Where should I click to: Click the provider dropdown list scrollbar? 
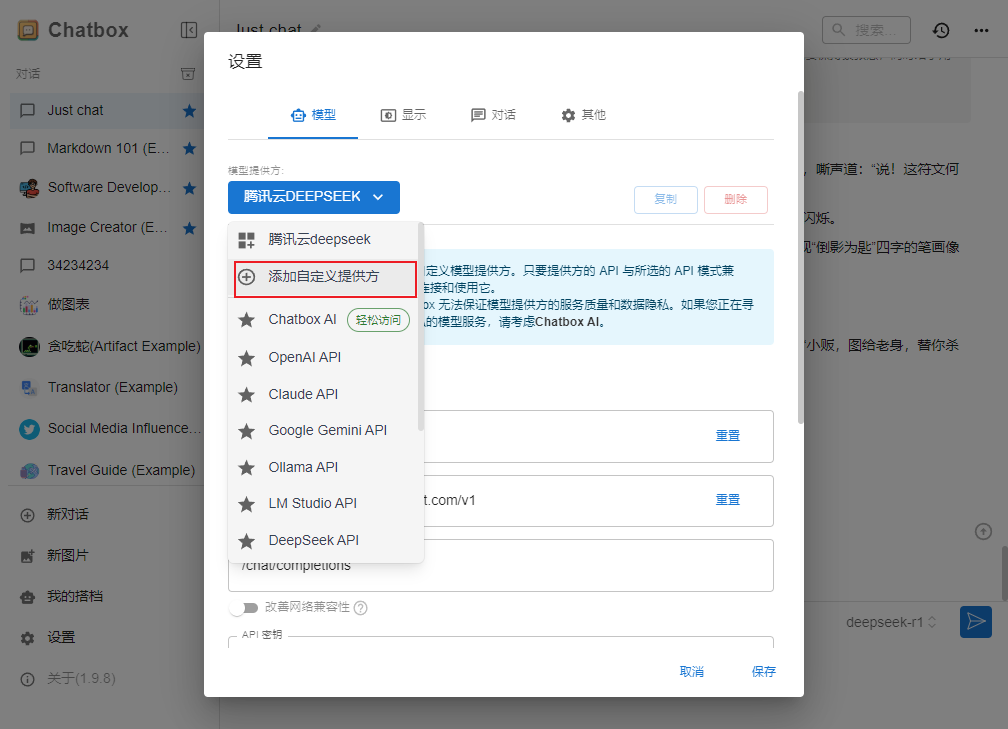420,327
